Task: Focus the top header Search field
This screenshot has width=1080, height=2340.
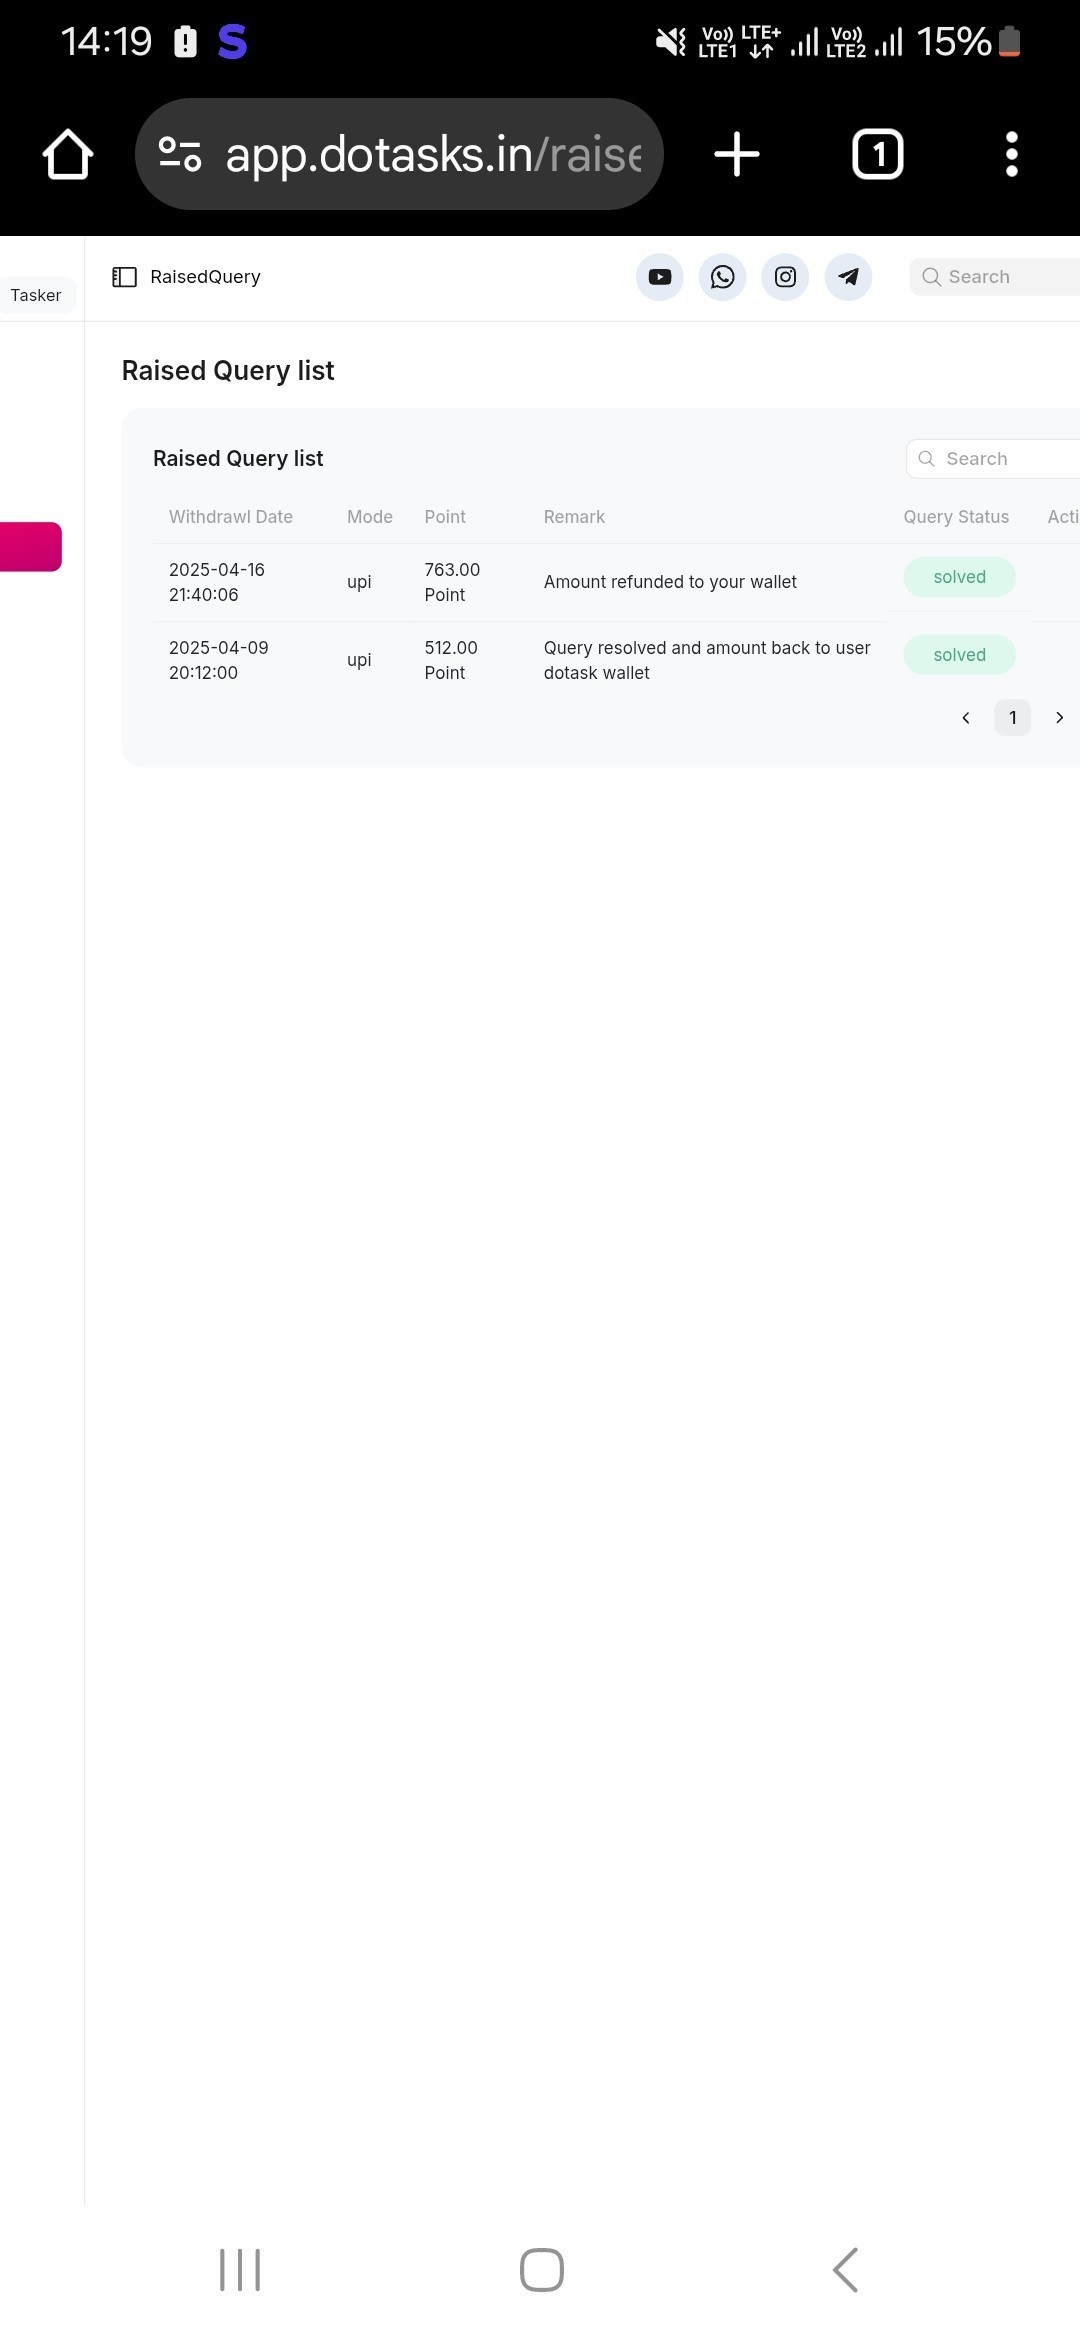Action: coord(995,277)
